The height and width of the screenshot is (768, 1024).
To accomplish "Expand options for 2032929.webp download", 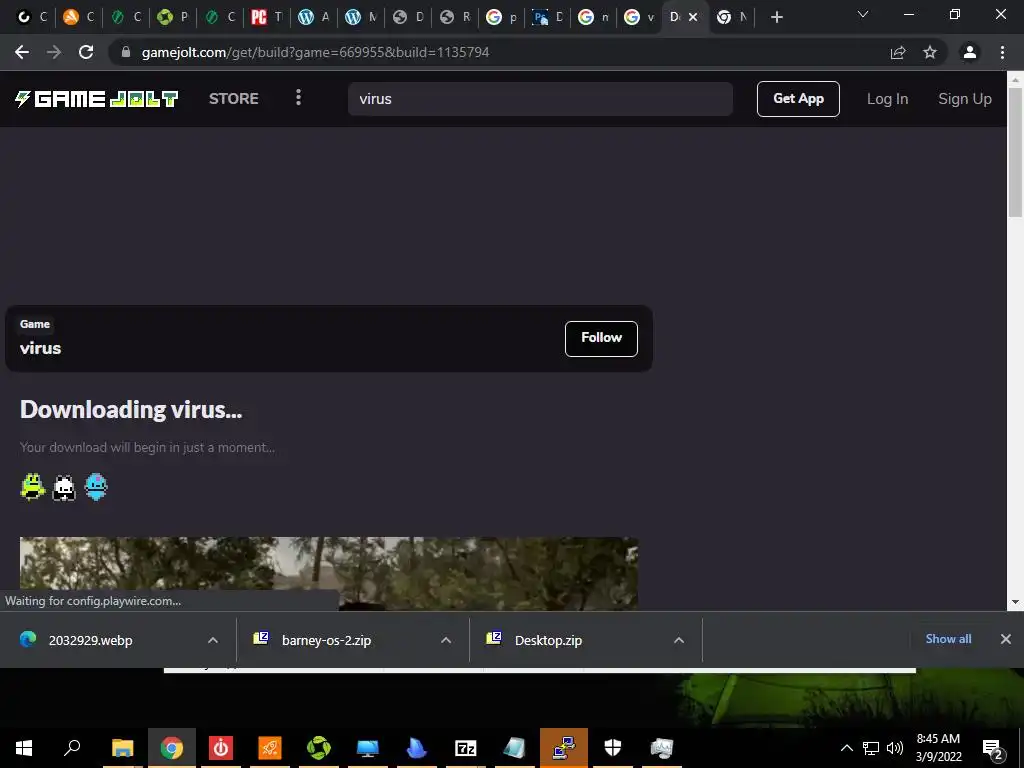I will click(213, 640).
